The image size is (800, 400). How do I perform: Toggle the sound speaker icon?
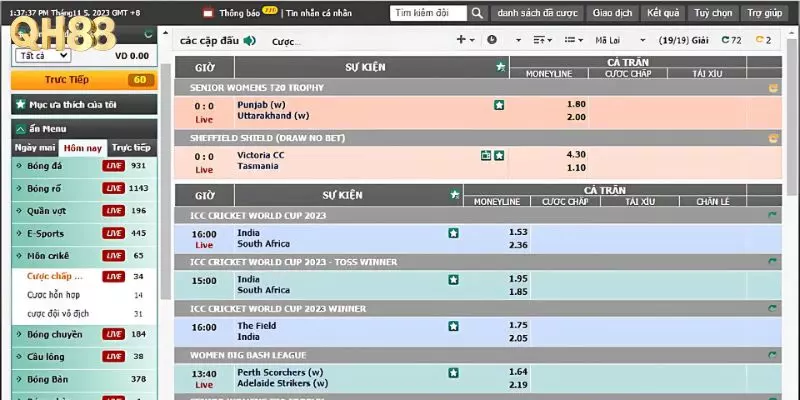tap(249, 41)
